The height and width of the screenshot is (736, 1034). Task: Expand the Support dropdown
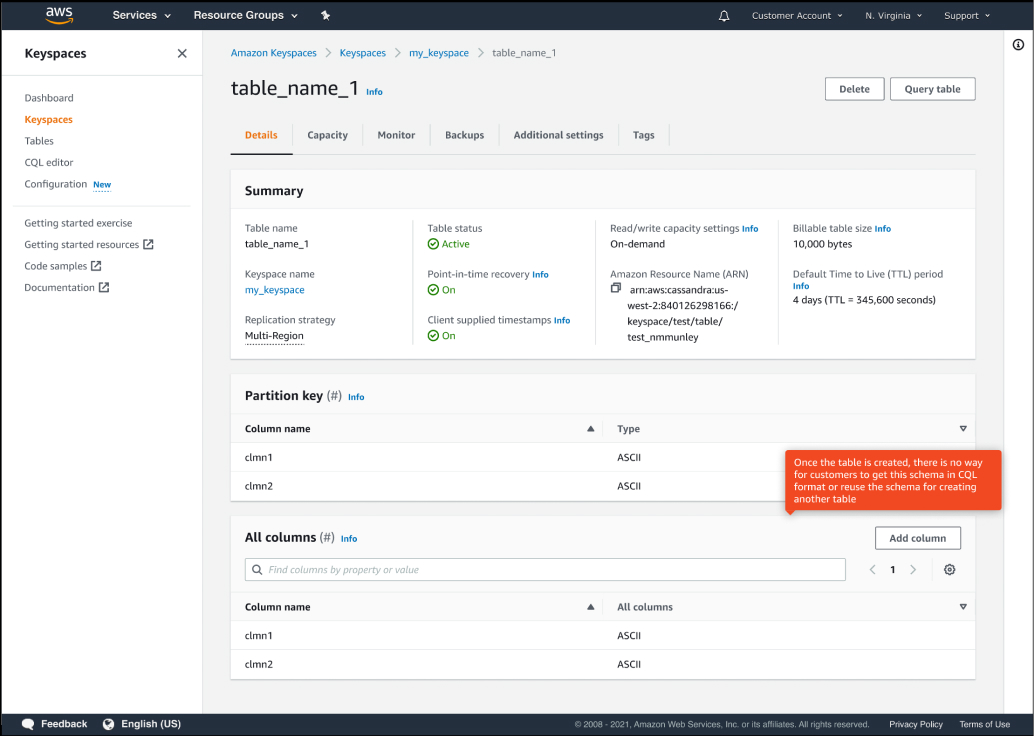coord(966,15)
